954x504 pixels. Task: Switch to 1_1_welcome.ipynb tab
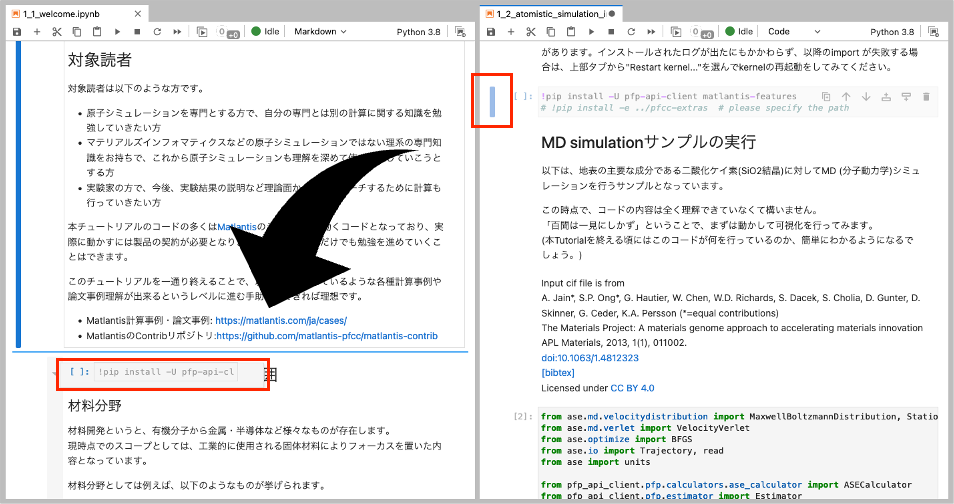[x=60, y=13]
